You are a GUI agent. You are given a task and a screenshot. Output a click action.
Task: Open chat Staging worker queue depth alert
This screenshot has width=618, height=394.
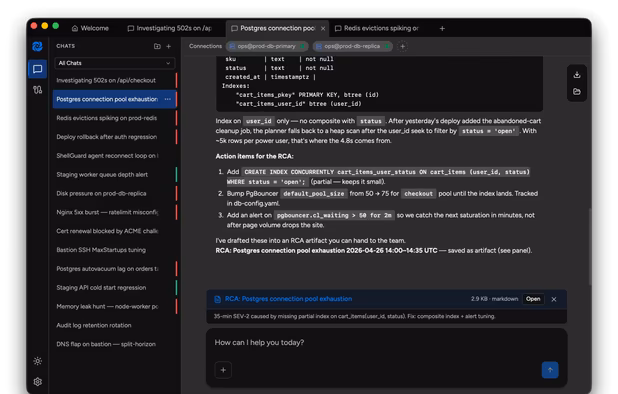tap(115, 175)
